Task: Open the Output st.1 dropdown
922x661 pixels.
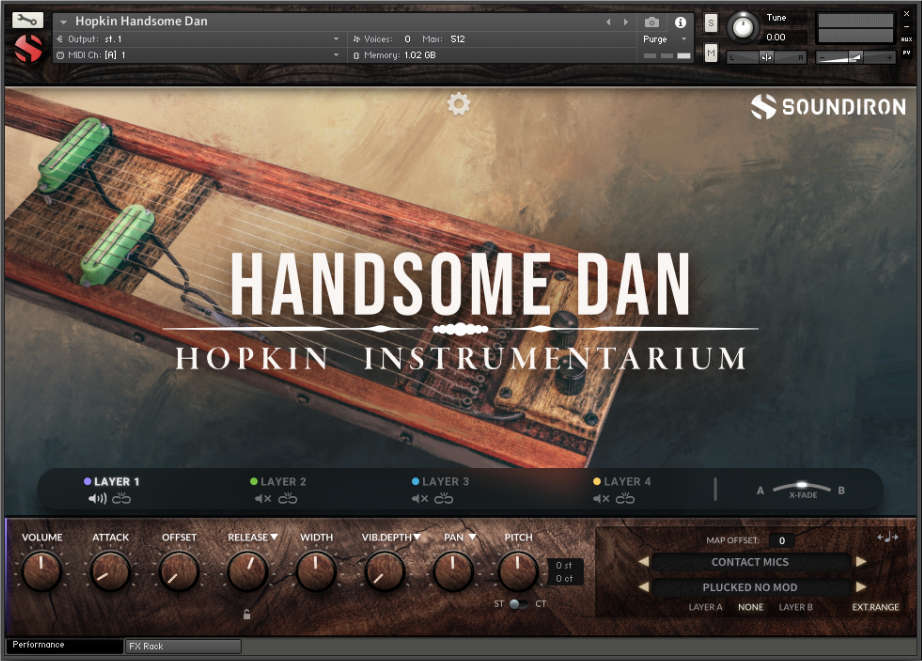Action: point(200,38)
